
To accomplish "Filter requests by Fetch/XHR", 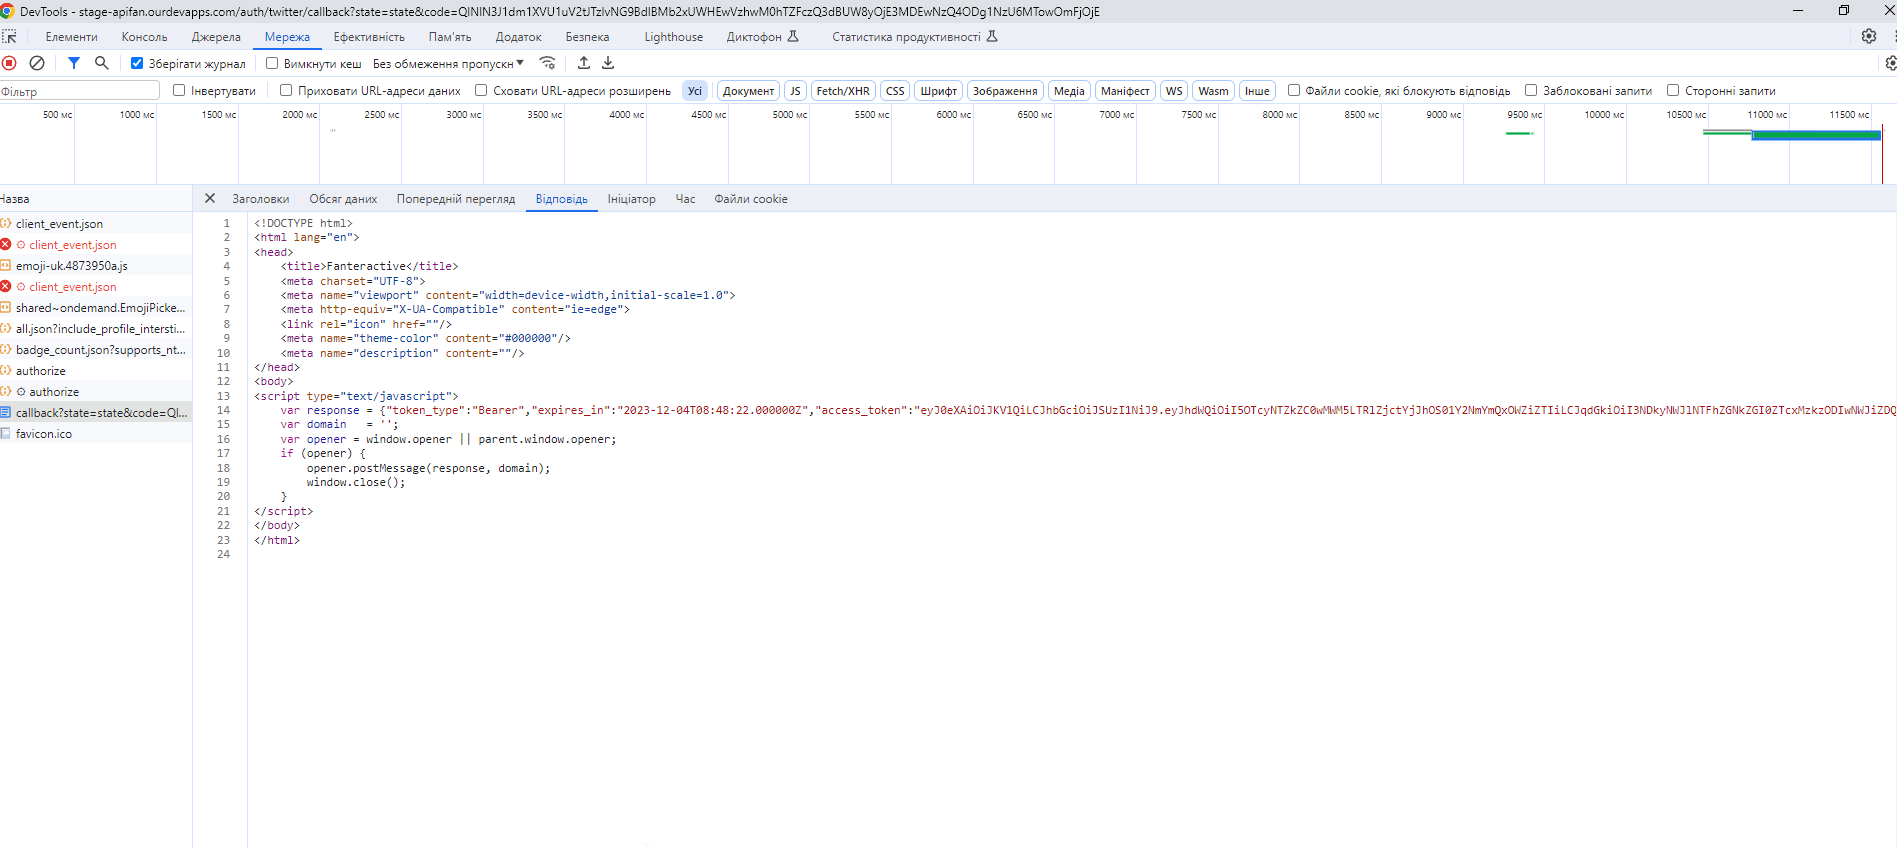I will click(843, 91).
